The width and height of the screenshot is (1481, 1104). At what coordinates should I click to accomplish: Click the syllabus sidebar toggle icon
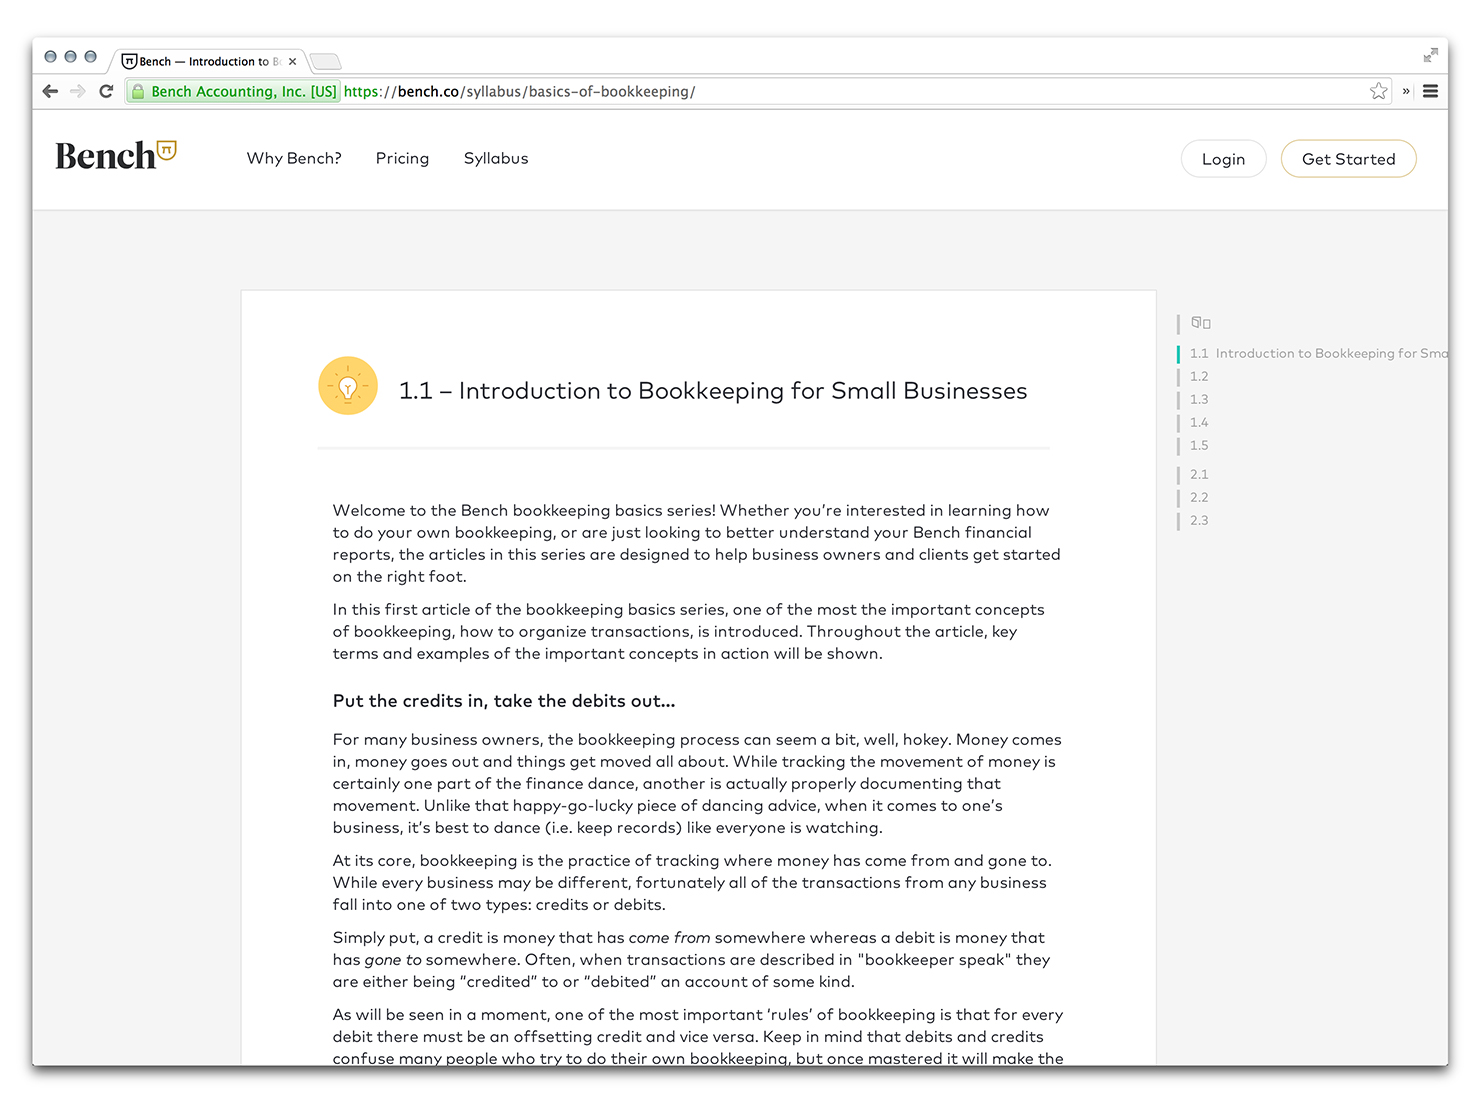pyautogui.click(x=1201, y=323)
